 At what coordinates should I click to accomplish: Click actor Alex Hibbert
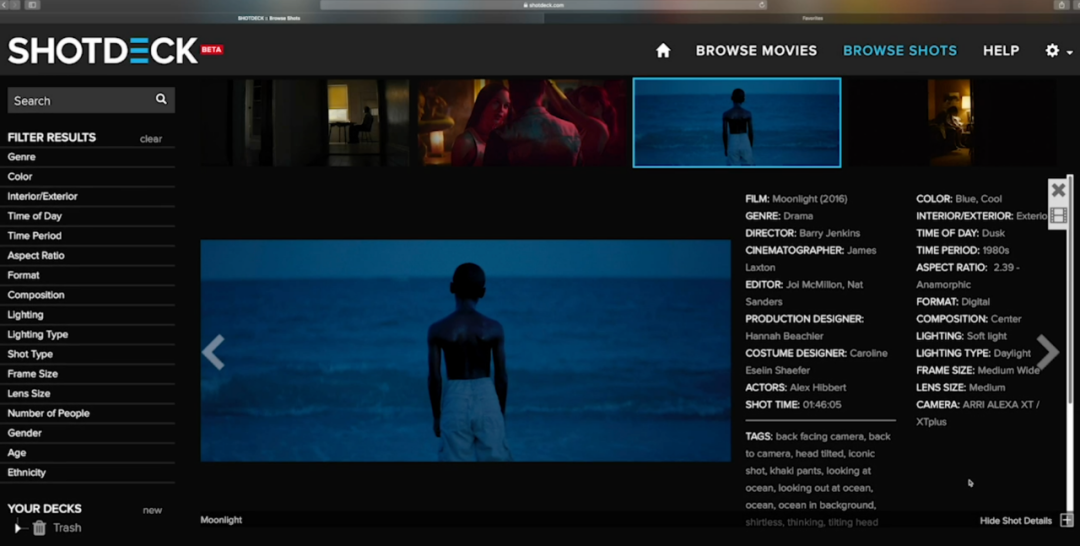pyautogui.click(x=818, y=388)
